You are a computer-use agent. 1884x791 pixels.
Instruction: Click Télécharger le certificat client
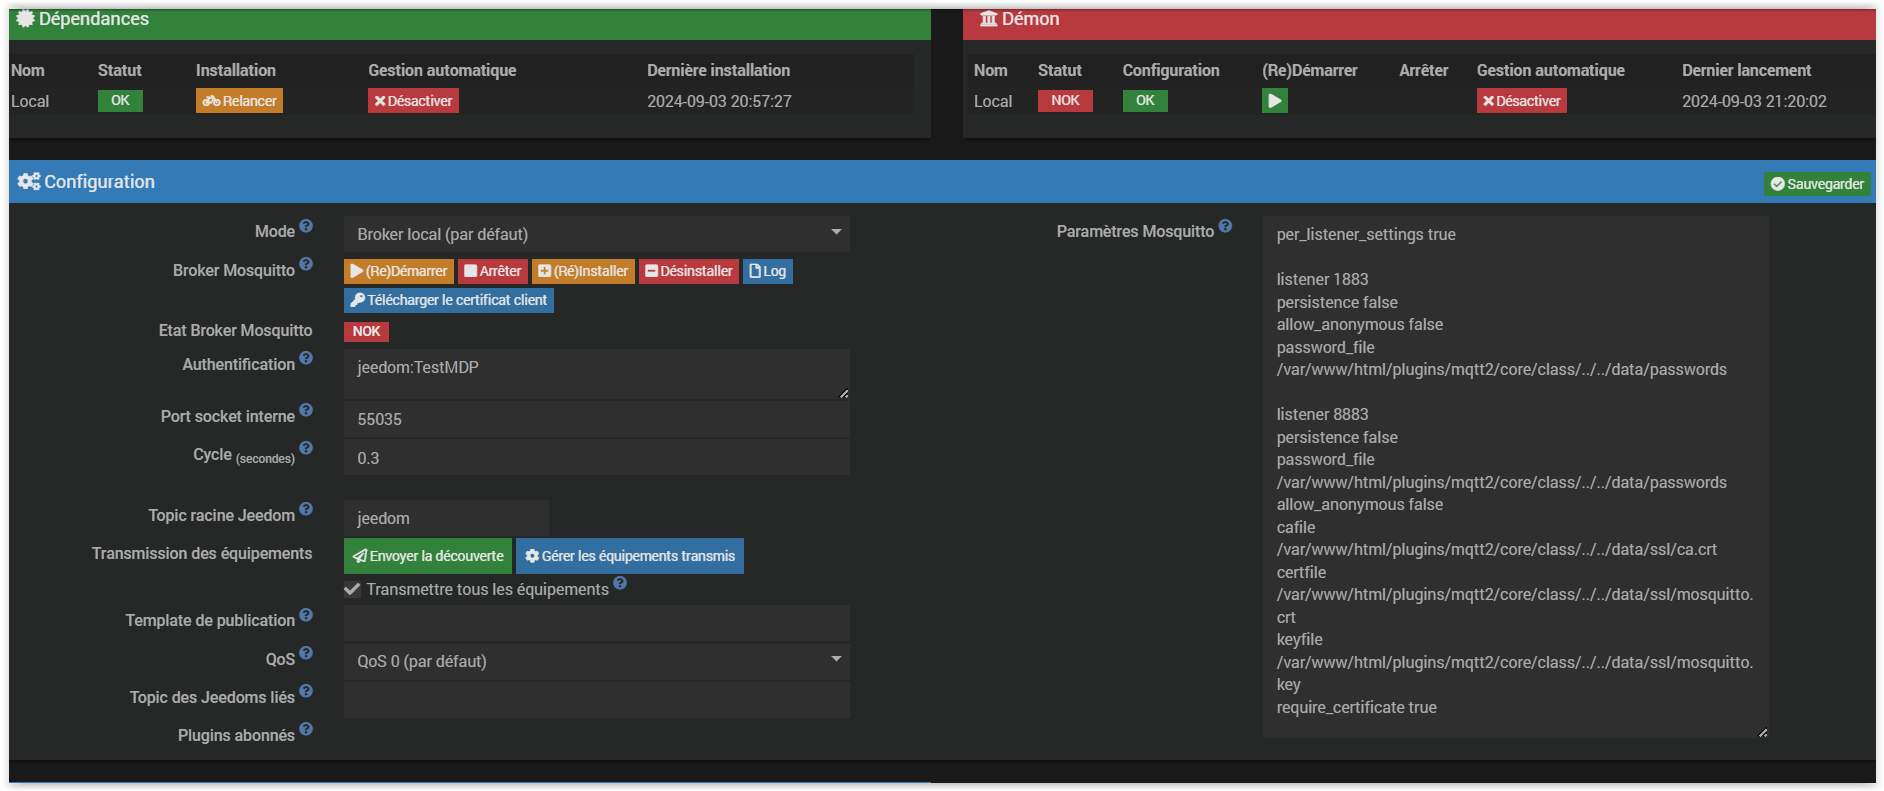tap(449, 300)
